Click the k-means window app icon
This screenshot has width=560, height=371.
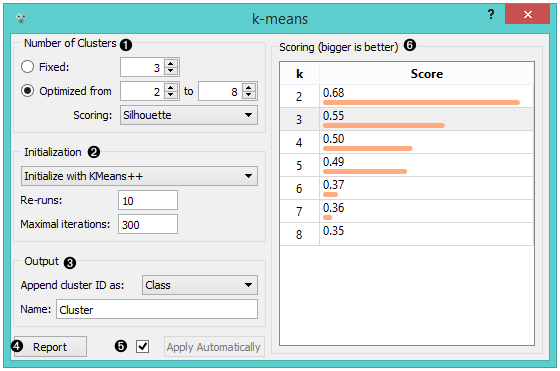coord(21,17)
